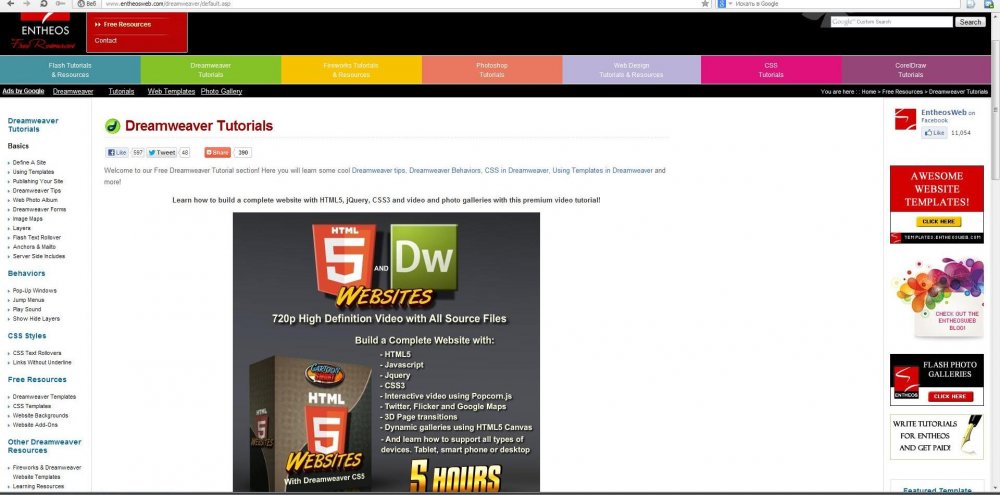
Task: Open Using Templates in sidebar
Action: [x=33, y=172]
